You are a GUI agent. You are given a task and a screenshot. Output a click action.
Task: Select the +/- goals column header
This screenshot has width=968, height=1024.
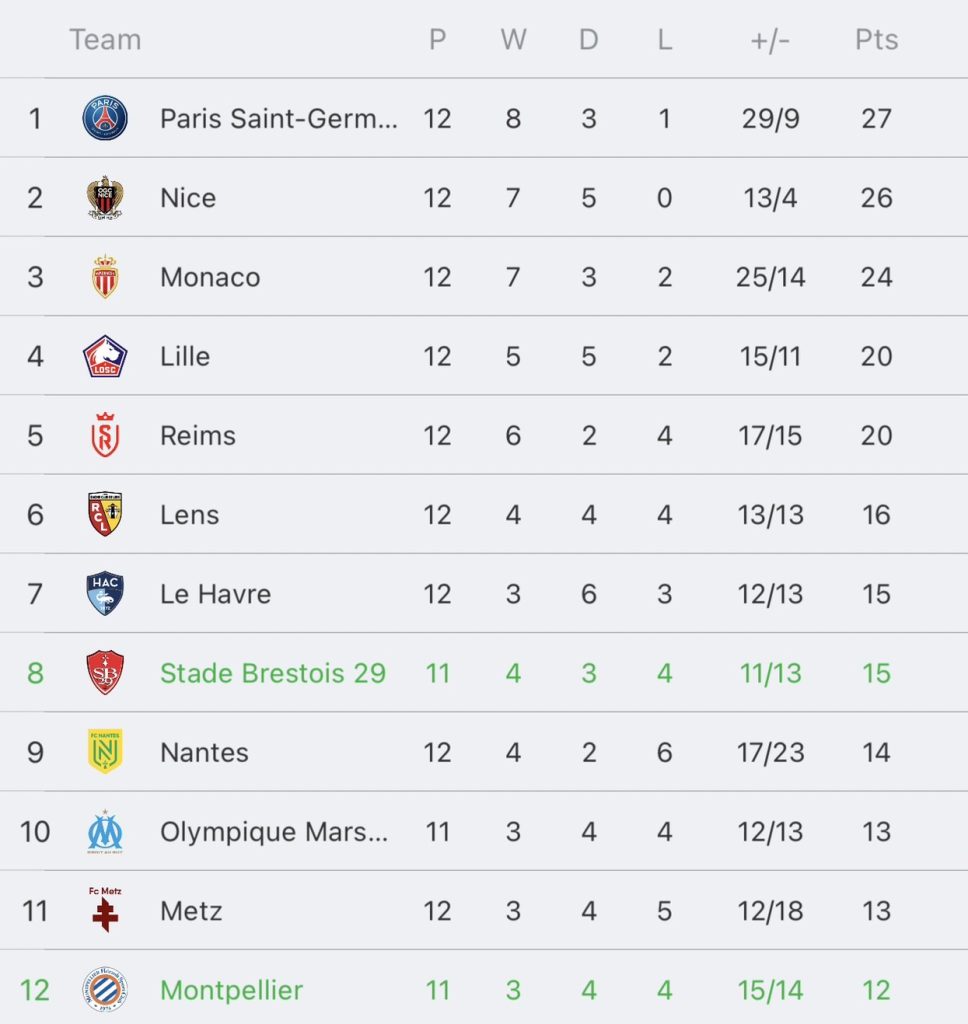(770, 40)
